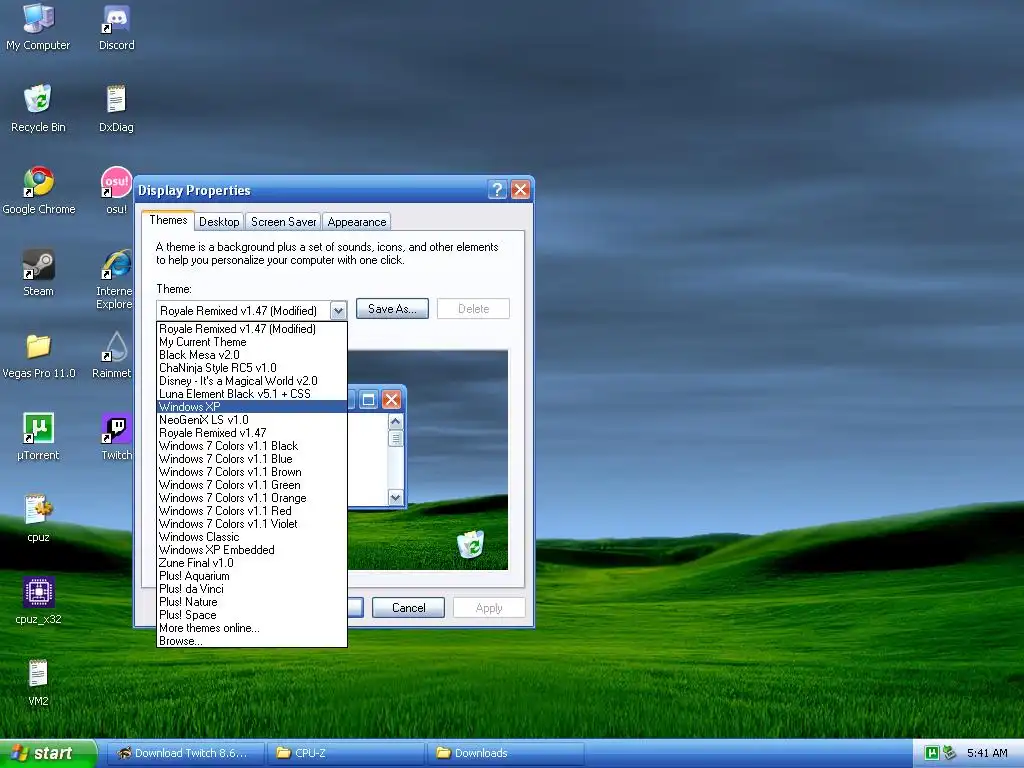
Task: Choose ChaNinja Style RC5 v1.0 theme
Action: coord(251,368)
